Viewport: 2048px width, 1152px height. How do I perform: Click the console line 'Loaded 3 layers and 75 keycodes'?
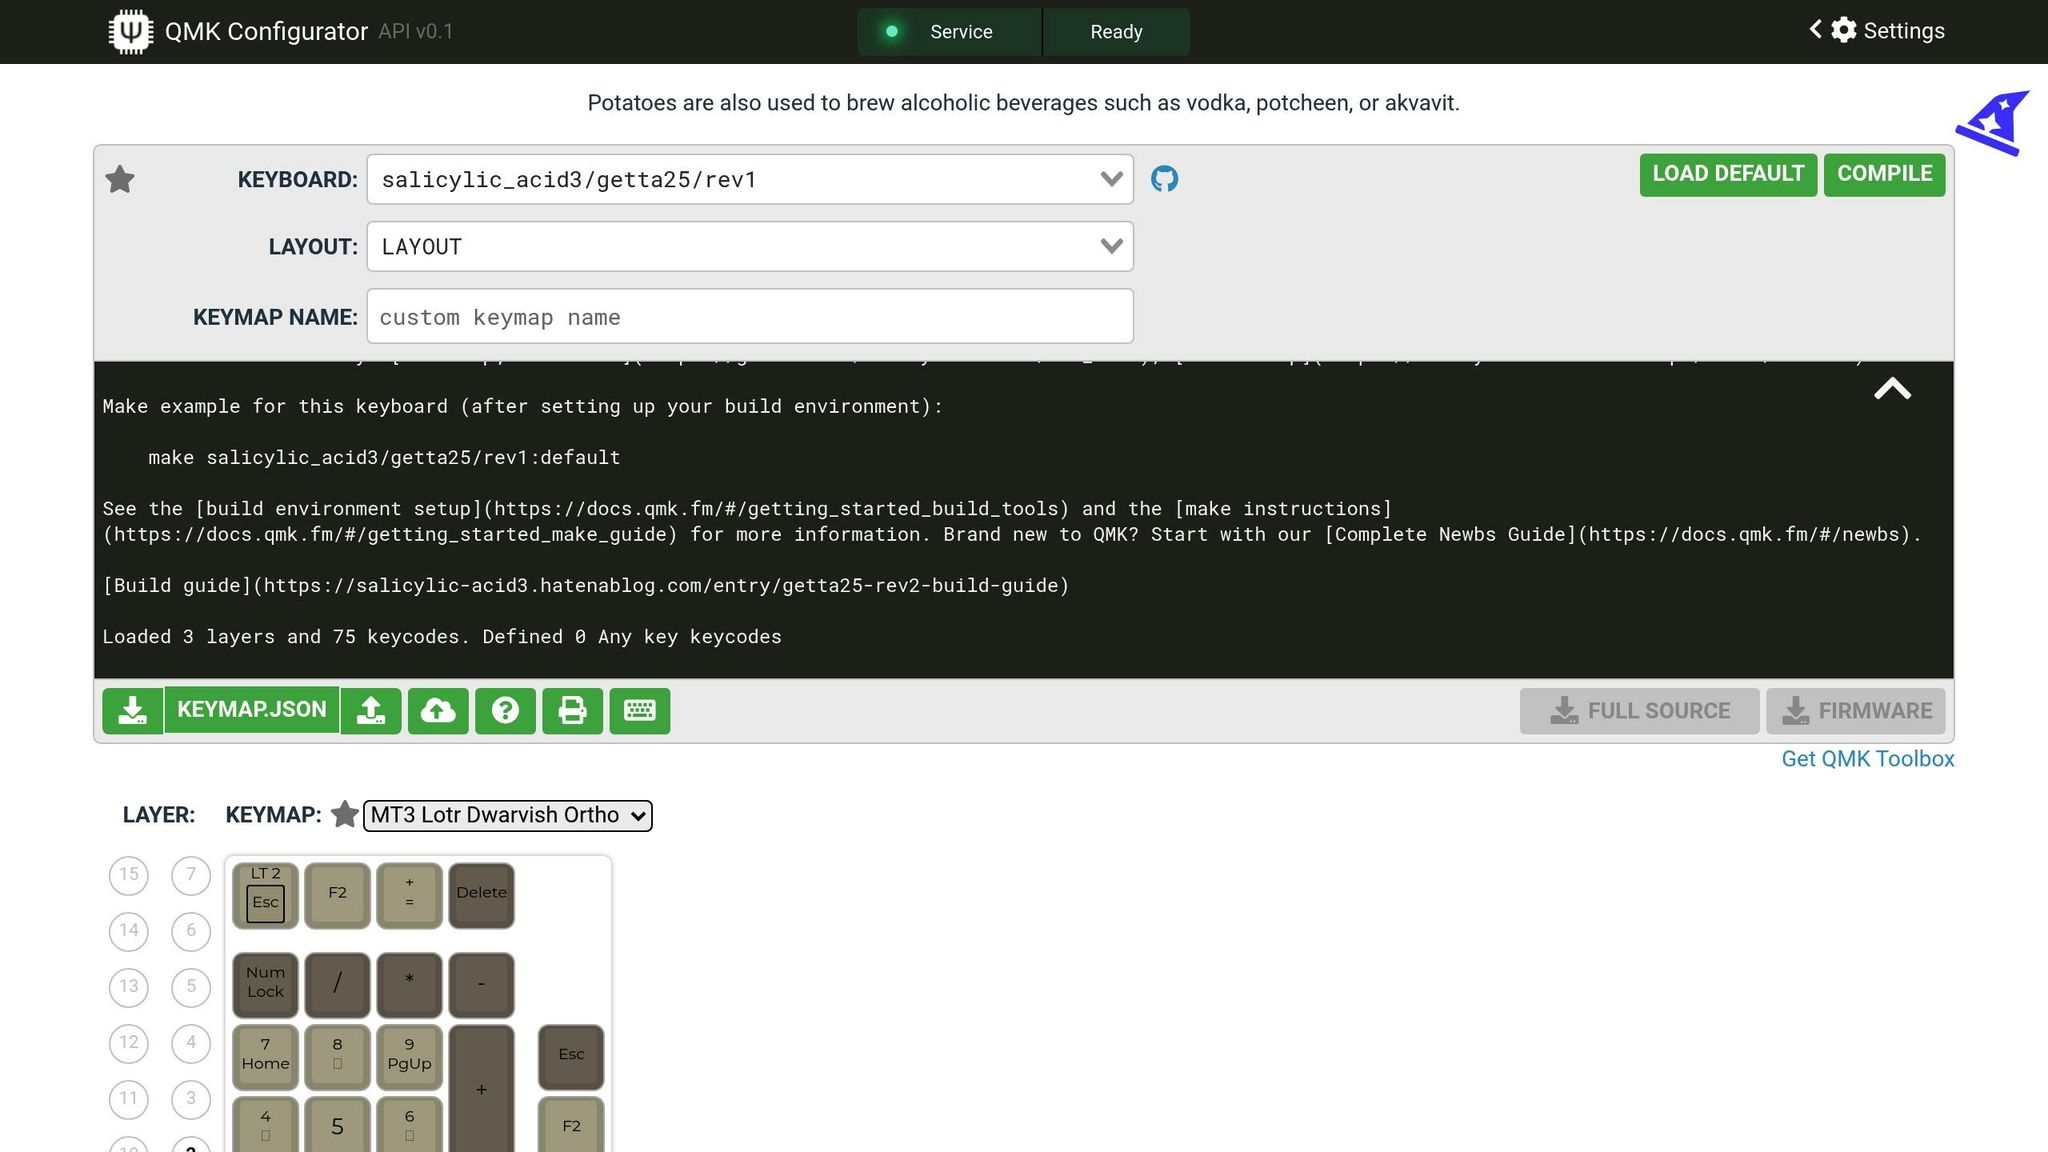pos(442,637)
